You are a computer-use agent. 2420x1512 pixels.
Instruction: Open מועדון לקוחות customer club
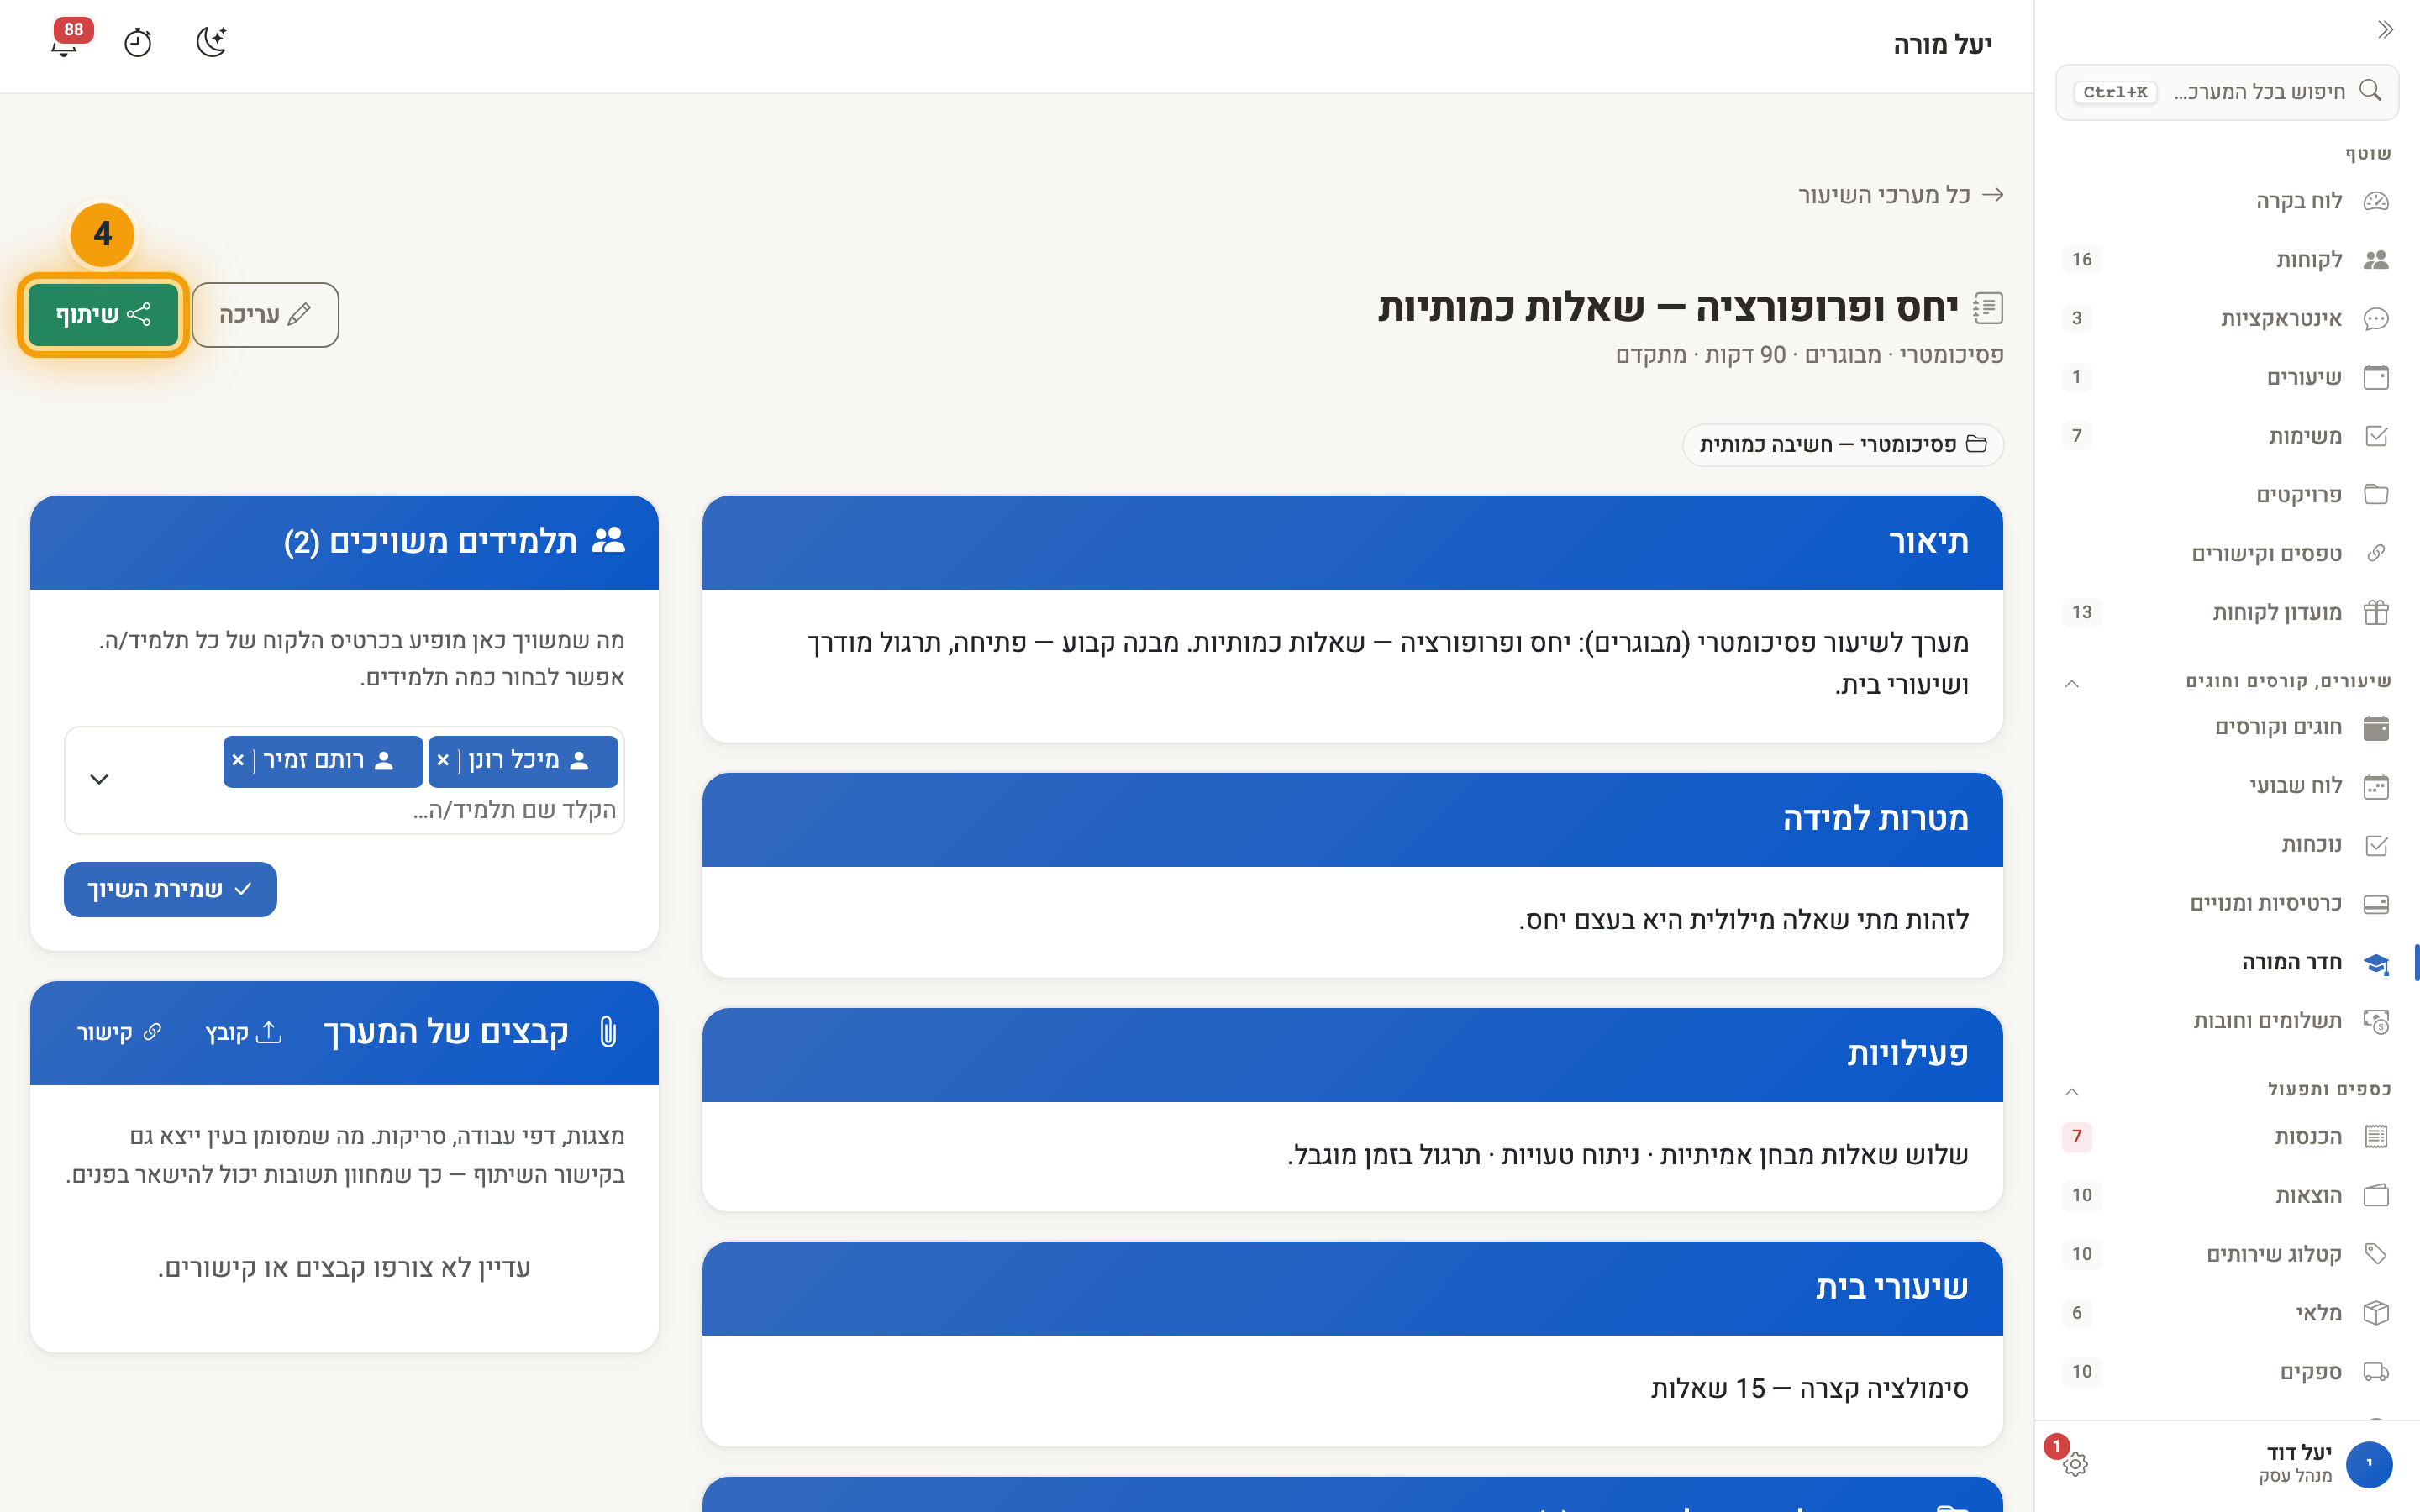point(2226,612)
